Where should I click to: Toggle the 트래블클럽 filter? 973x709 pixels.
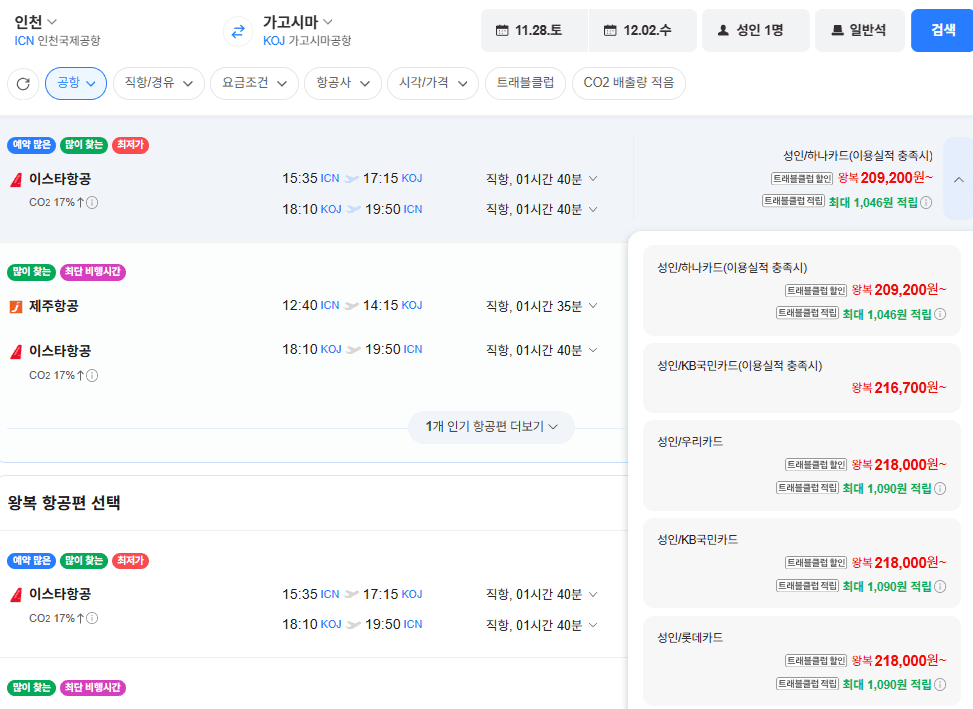coord(525,83)
